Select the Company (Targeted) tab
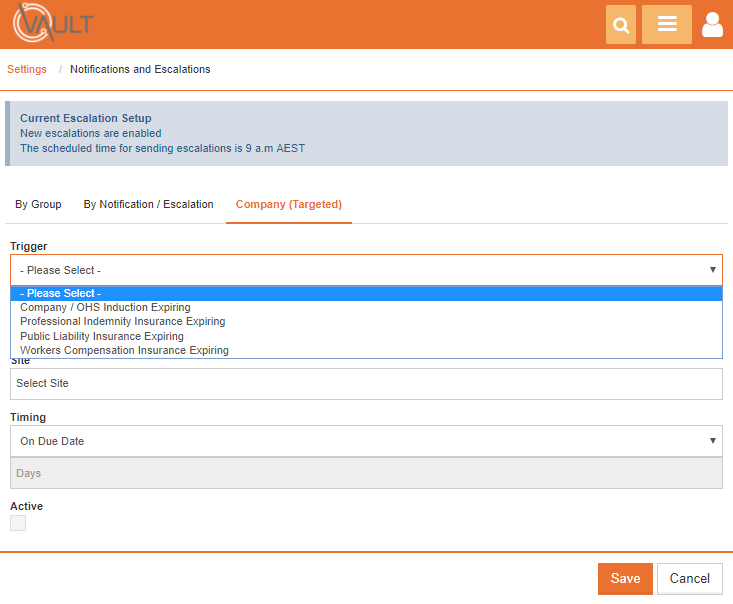Screen dimensions: 733x604 tap(289, 204)
